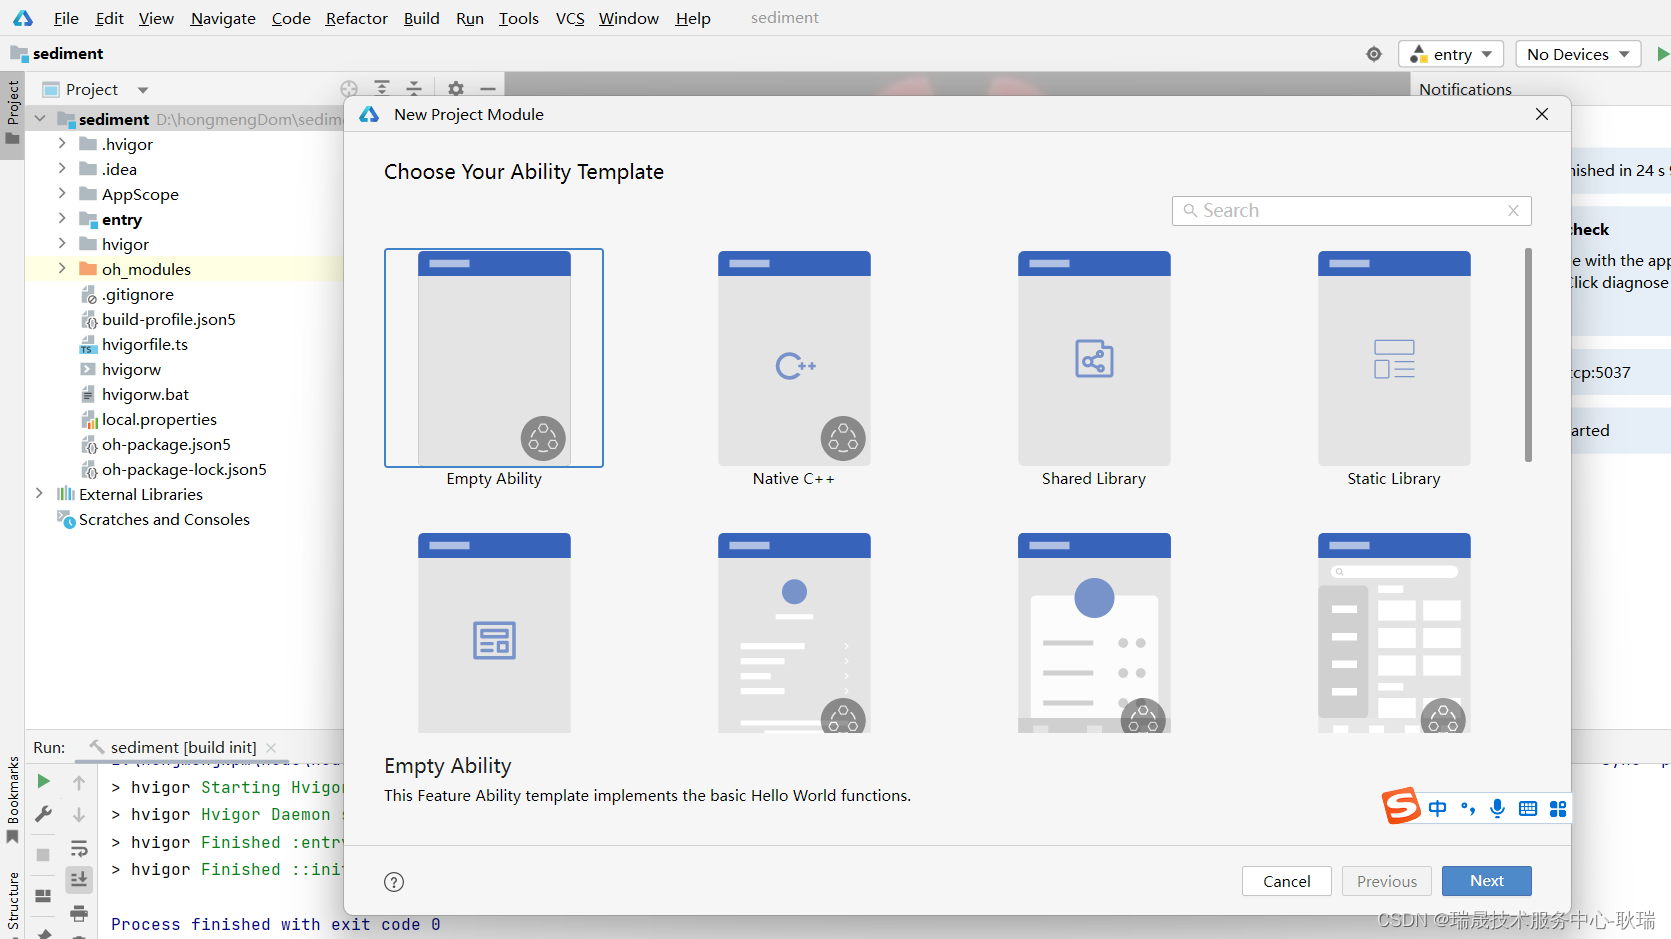Open the Build menu
The image size is (1671, 939).
point(421,18)
